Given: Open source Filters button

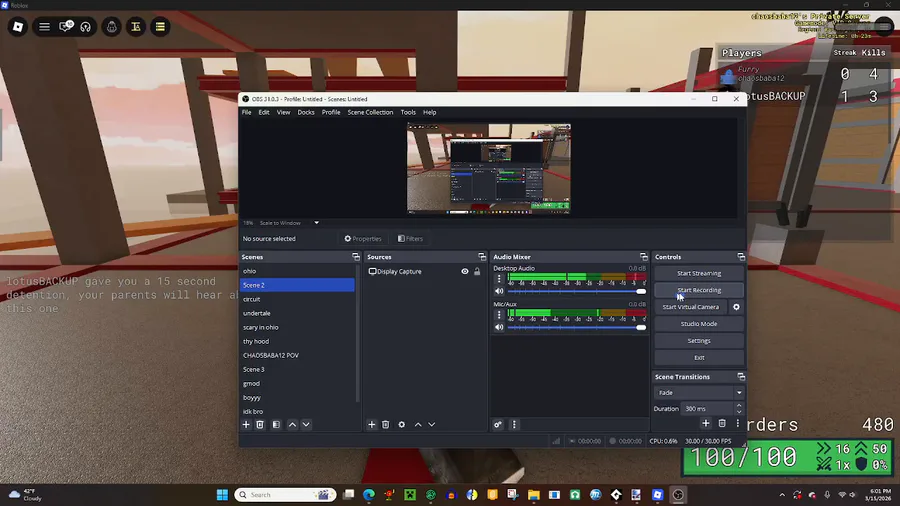Looking at the screenshot, I should (410, 239).
